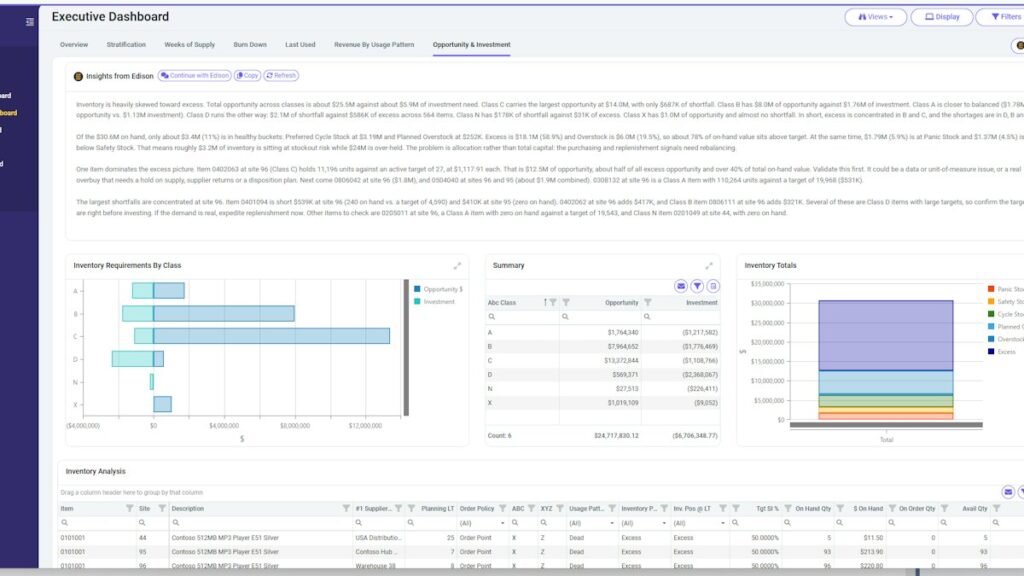This screenshot has width=1024, height=576.
Task: Click the Class C opportunity bar in chart
Action: click(x=272, y=336)
